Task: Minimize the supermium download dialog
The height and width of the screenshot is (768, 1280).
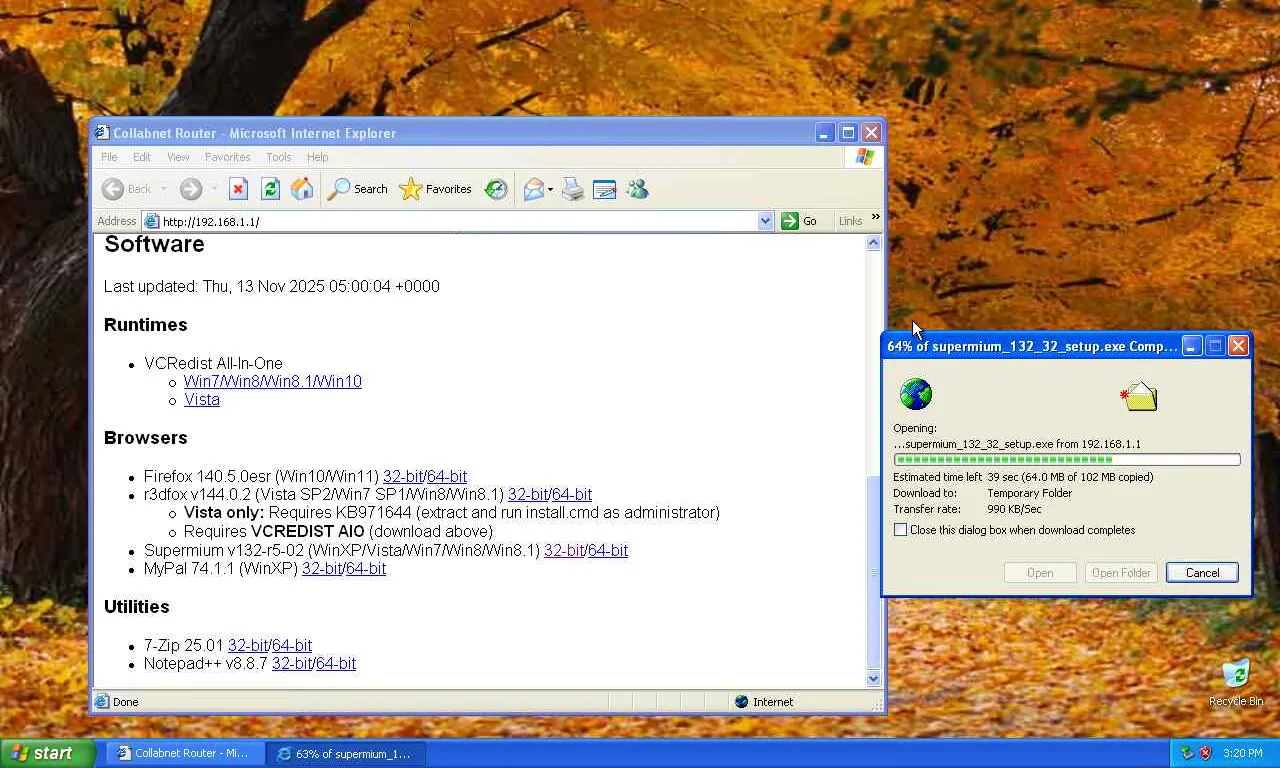Action: pyautogui.click(x=1192, y=346)
